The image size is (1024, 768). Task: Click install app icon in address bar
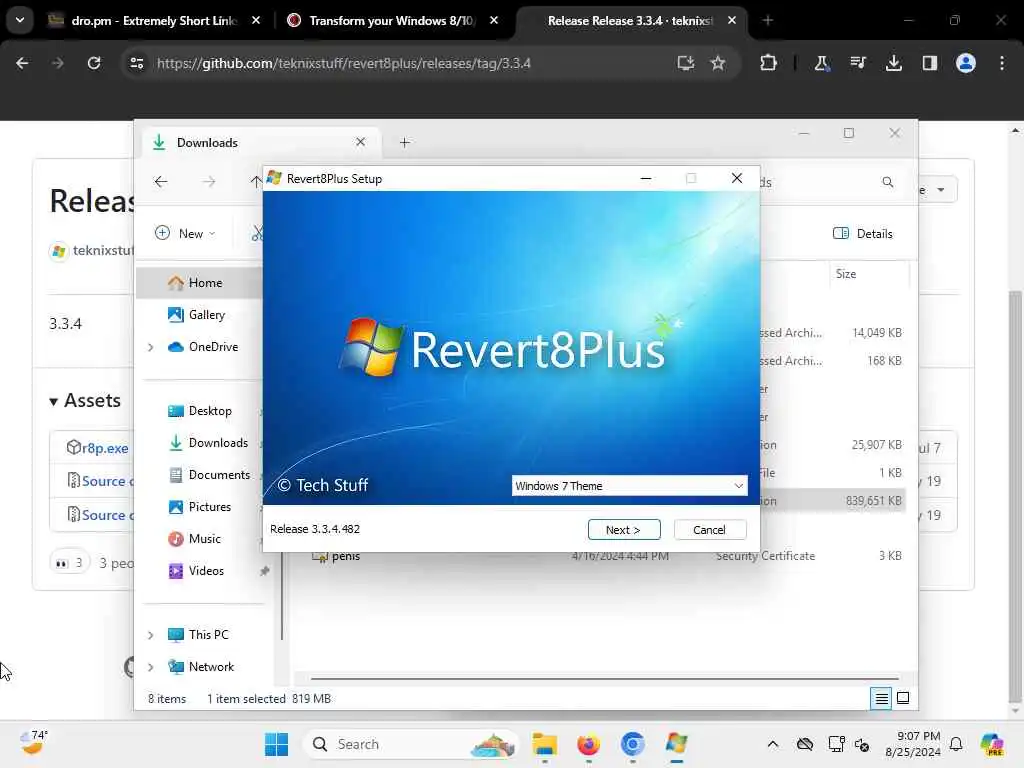click(685, 63)
